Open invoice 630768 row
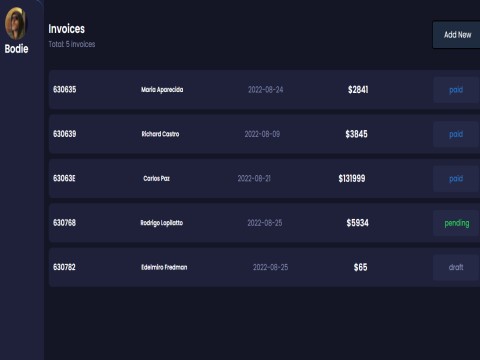Image resolution: width=480 pixels, height=360 pixels. (x=264, y=223)
